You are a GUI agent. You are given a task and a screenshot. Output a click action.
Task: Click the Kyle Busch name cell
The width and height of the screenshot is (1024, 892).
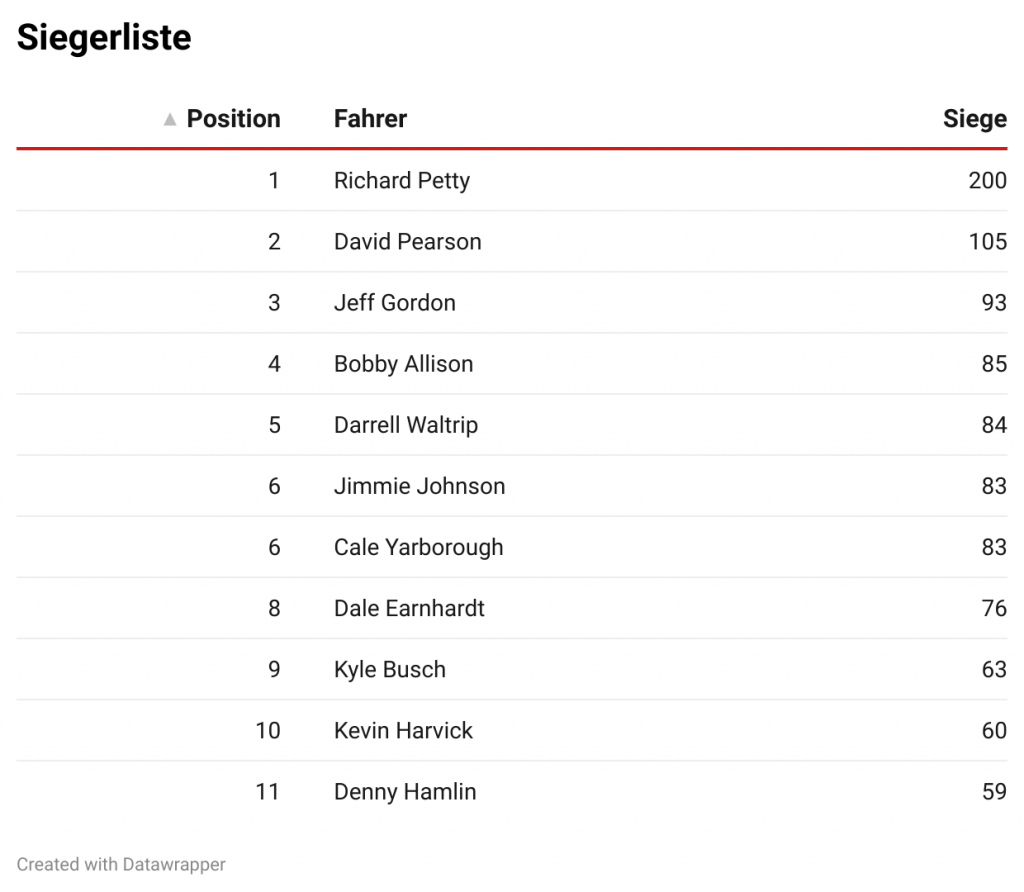point(389,669)
